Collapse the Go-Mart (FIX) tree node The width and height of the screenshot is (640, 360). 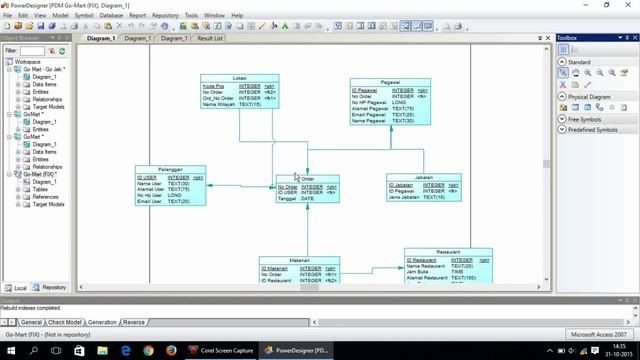click(9, 174)
